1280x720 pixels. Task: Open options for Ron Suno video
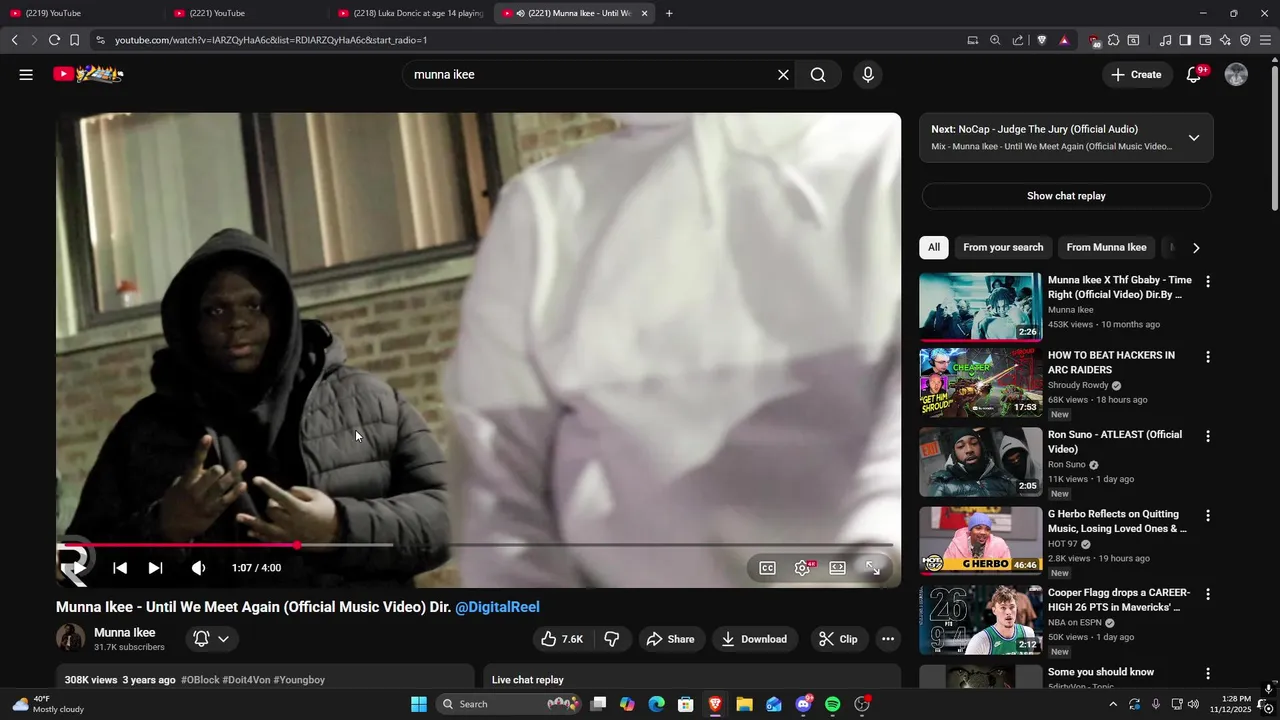[1207, 436]
